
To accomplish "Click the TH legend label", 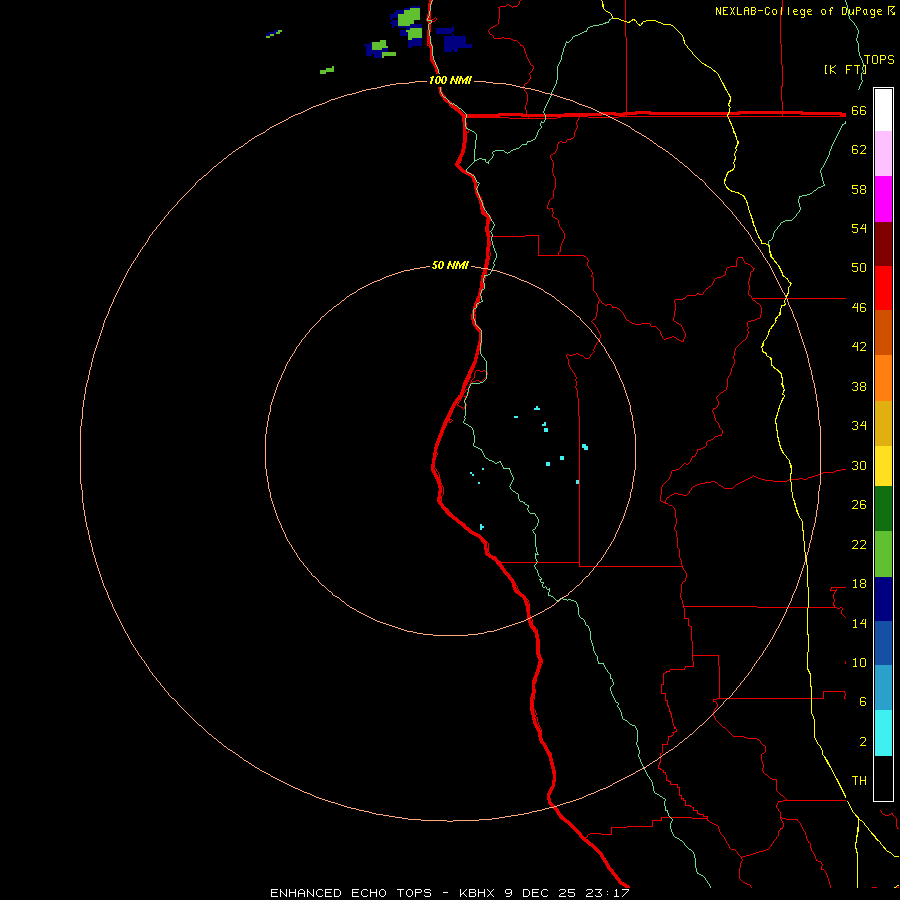I will click(859, 781).
